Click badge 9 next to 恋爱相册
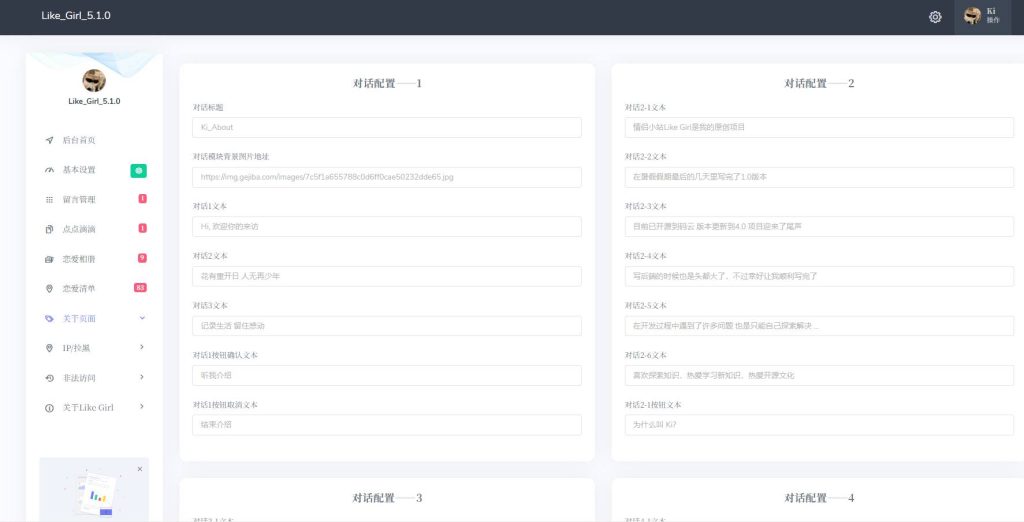 coord(142,258)
